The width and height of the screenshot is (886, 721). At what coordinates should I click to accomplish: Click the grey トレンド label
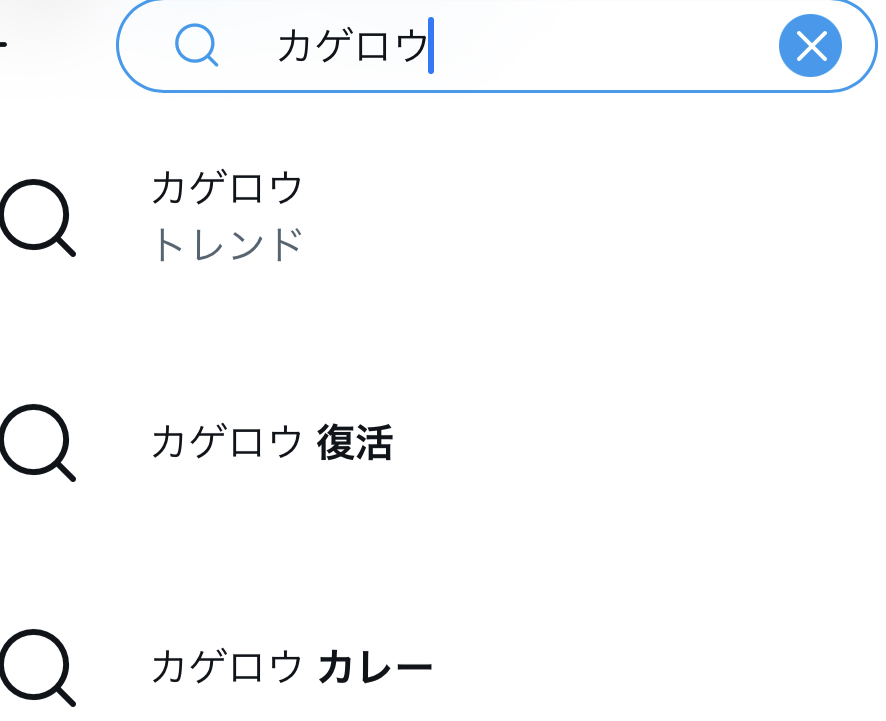[227, 245]
